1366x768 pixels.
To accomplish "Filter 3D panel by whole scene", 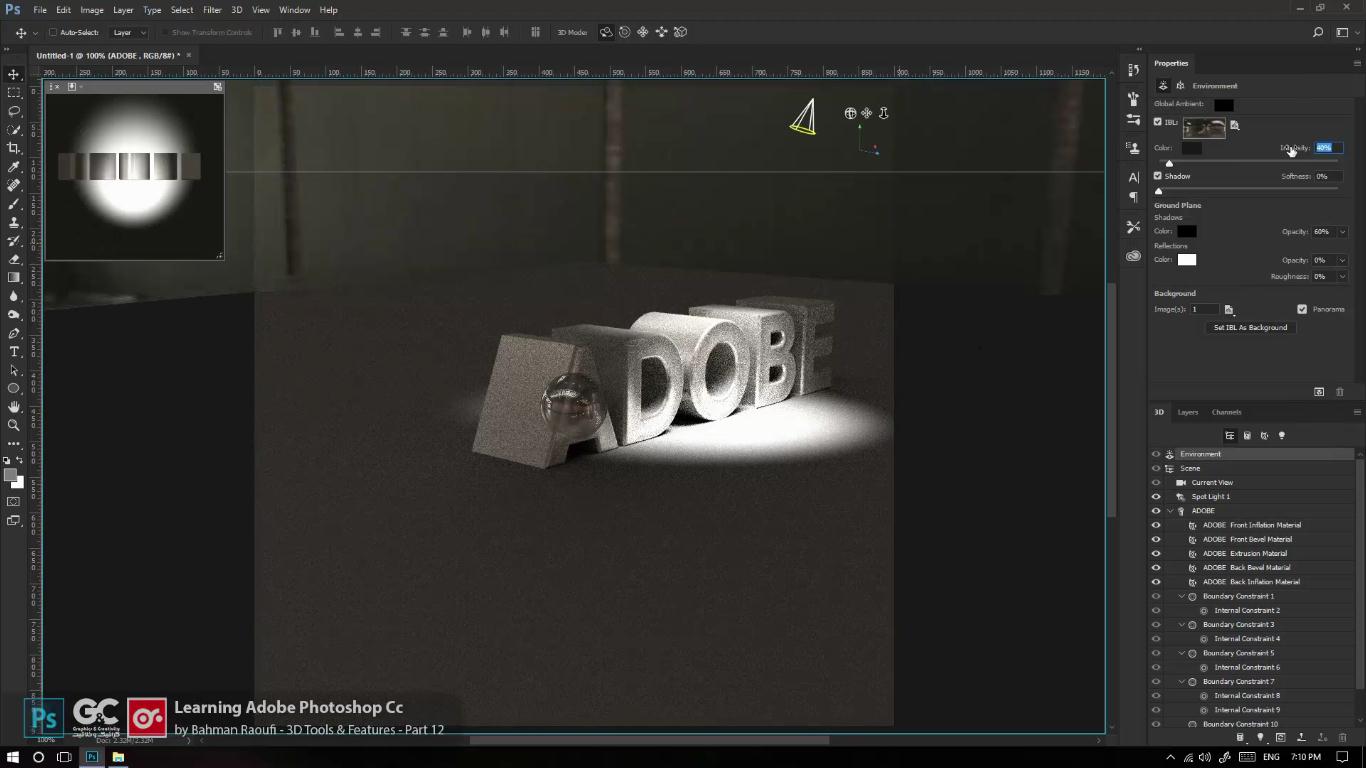I will [1230, 435].
